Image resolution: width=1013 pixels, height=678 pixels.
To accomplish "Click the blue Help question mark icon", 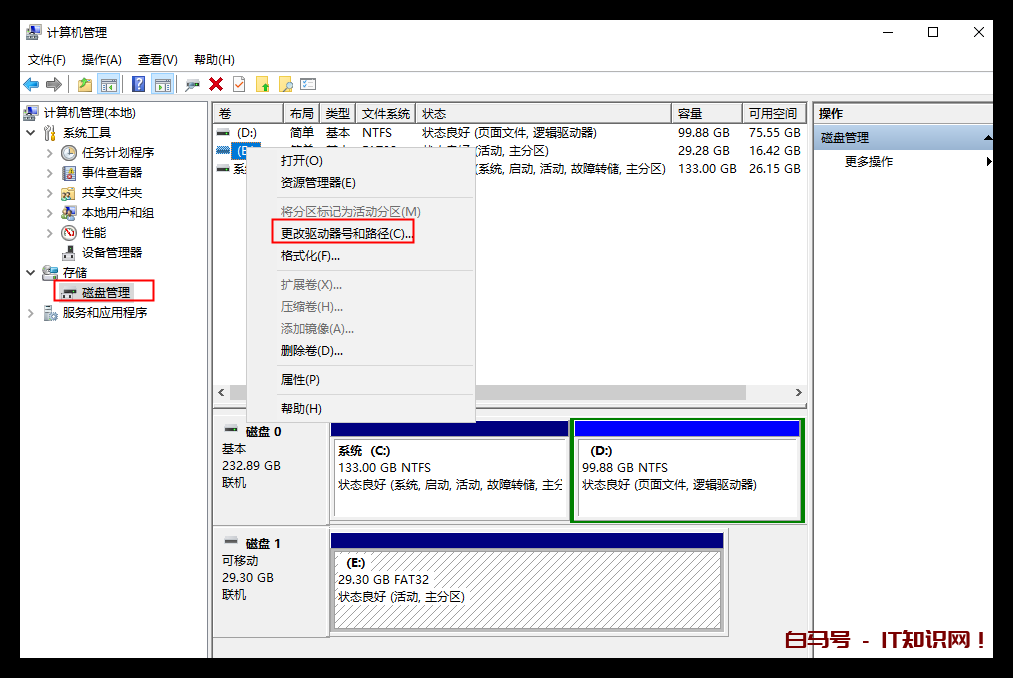I will [138, 85].
